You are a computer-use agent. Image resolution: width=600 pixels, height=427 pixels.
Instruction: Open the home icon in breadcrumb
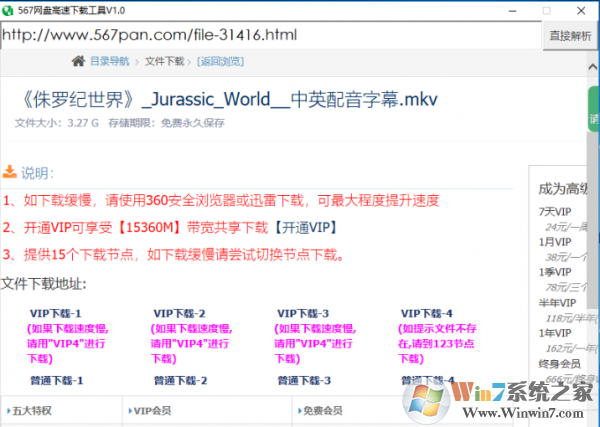coord(78,61)
